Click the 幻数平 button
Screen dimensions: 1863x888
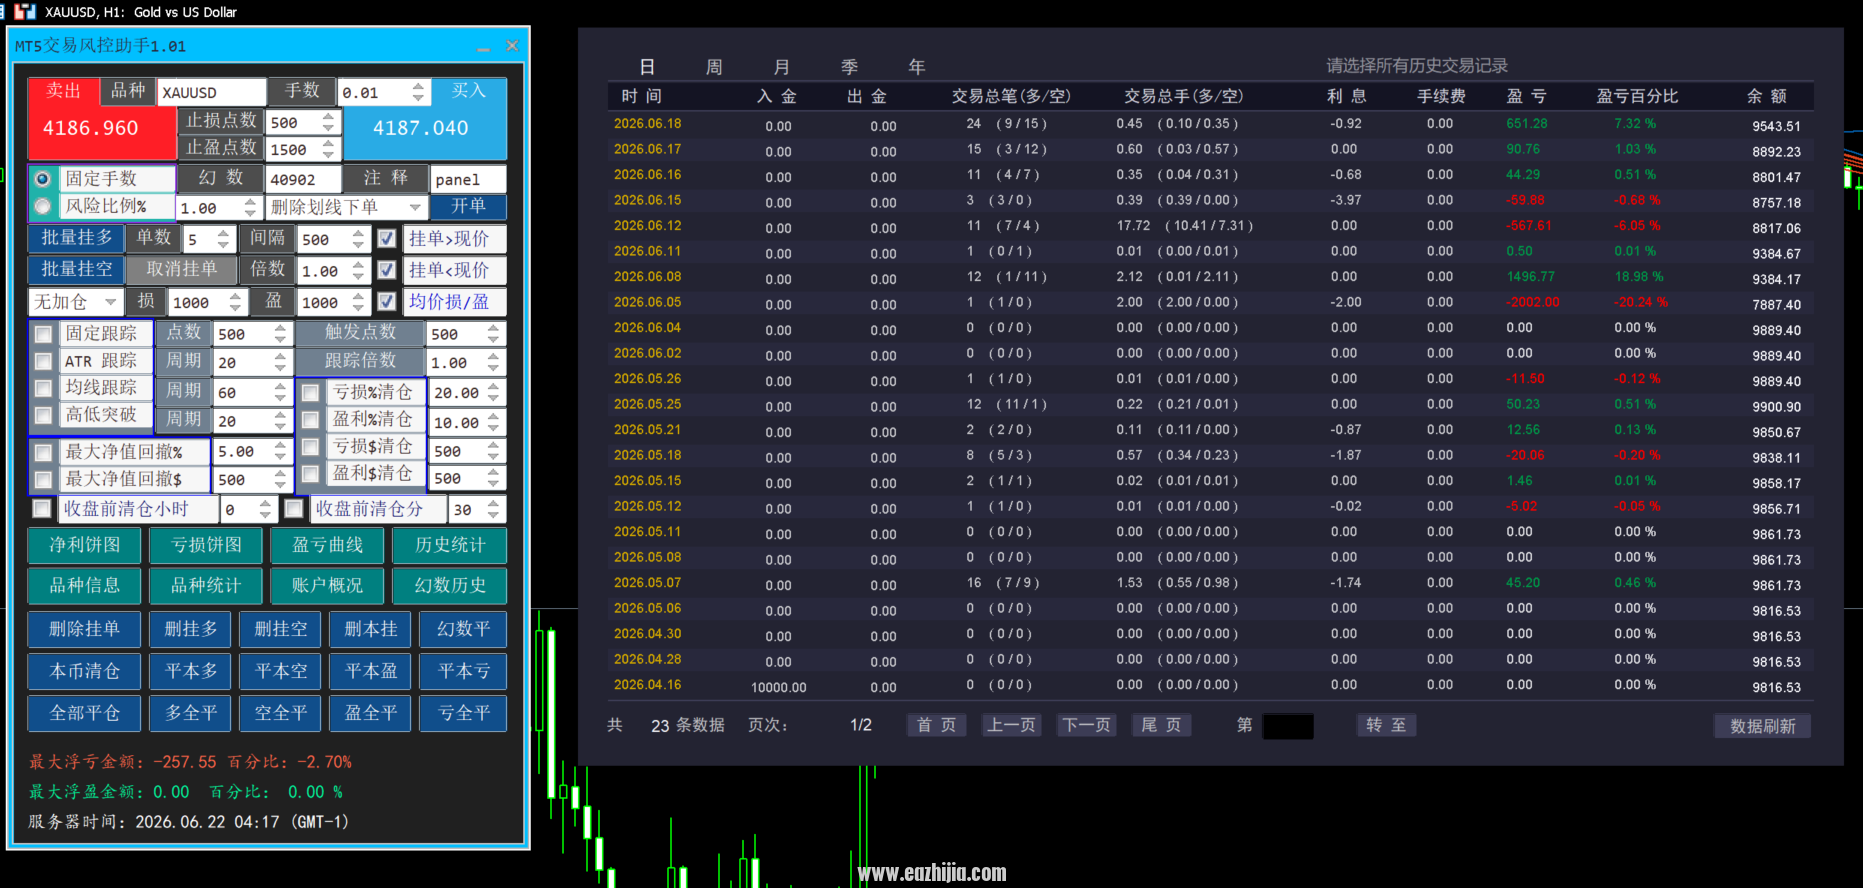(464, 630)
